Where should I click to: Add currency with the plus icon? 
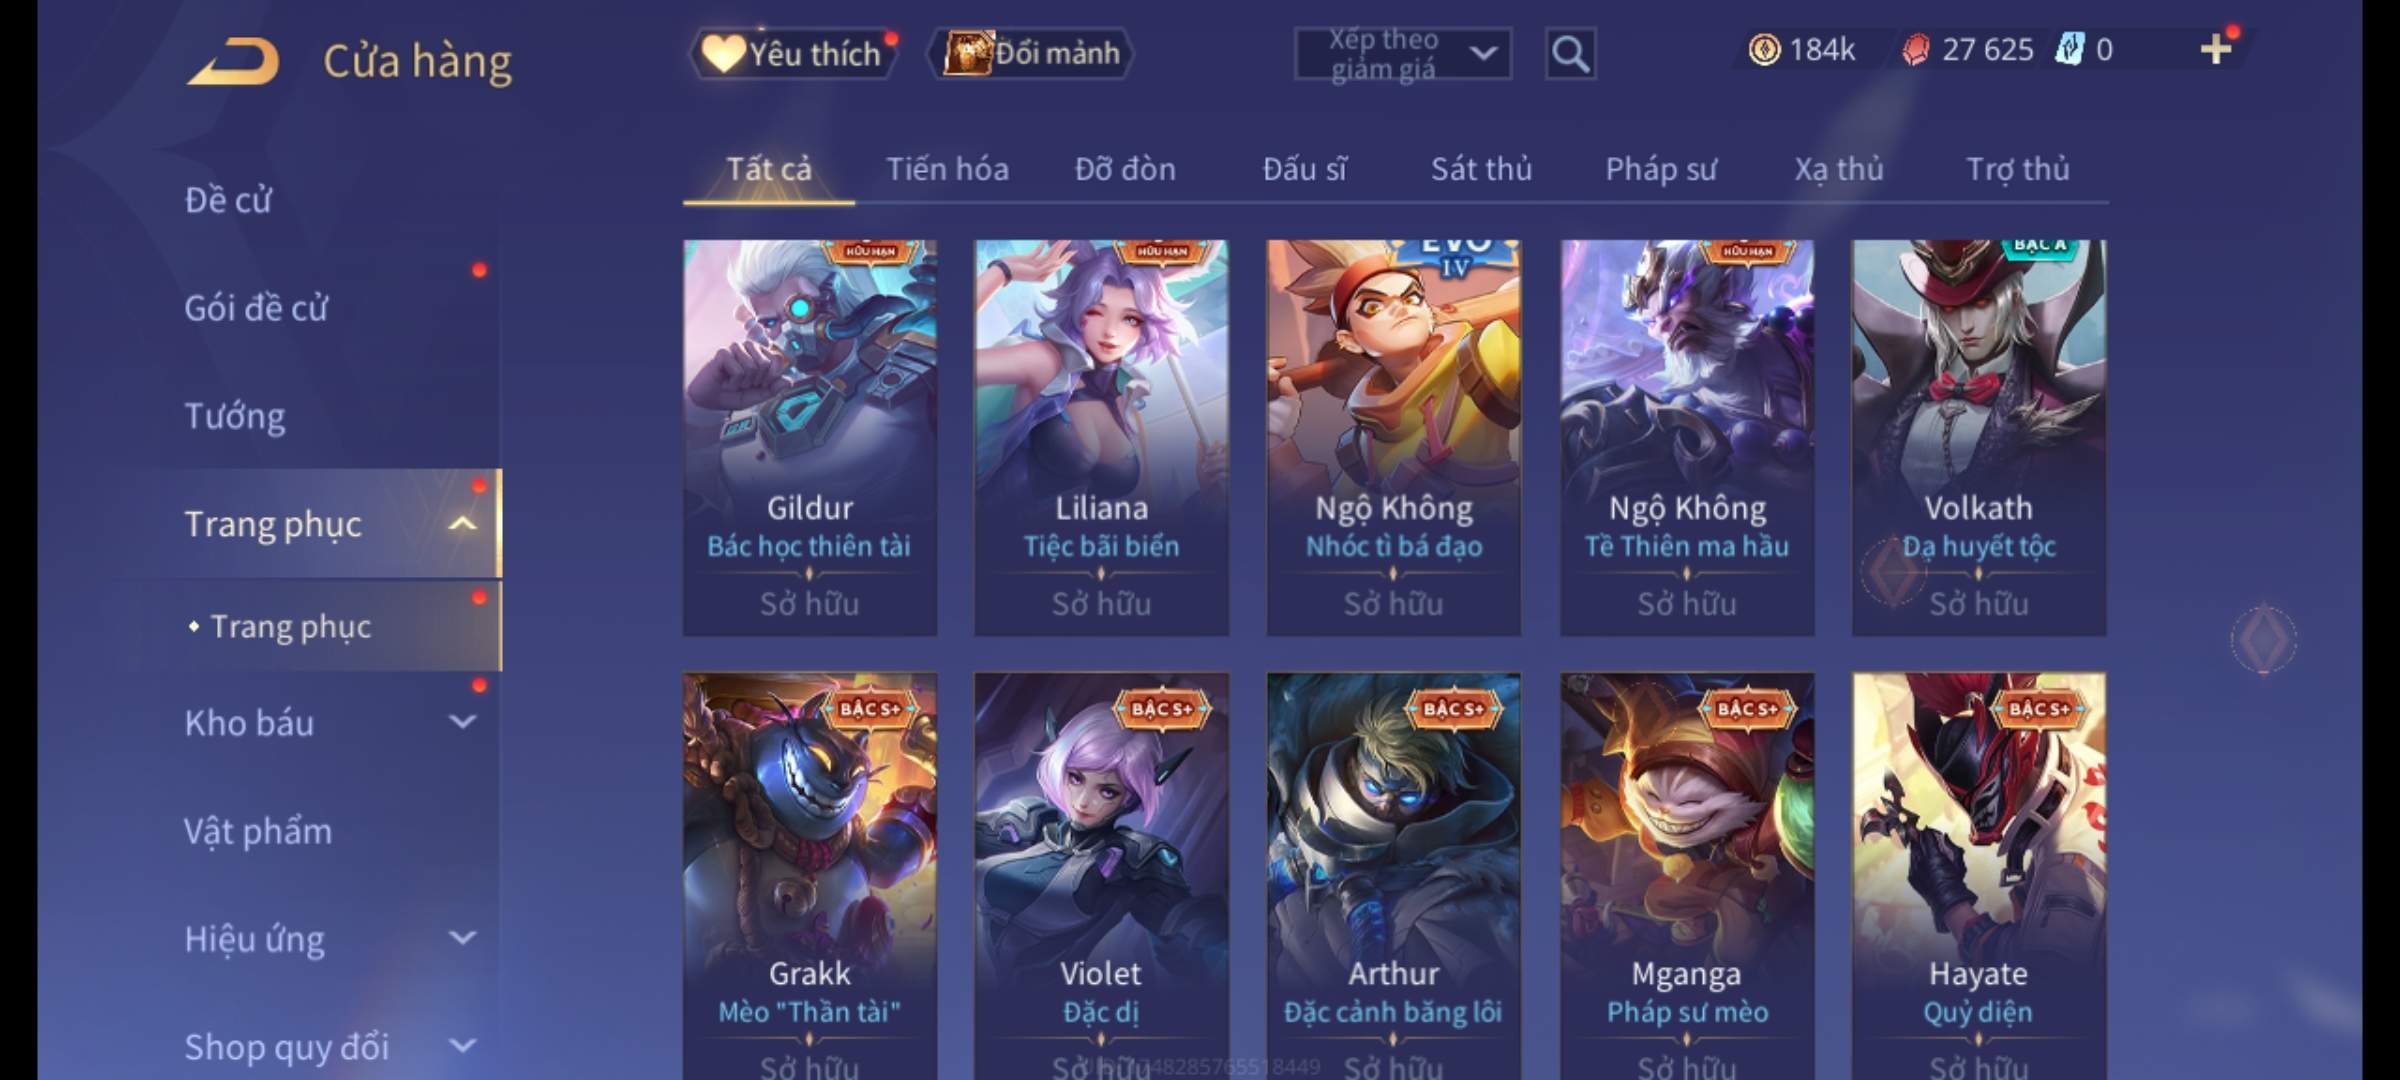[x=2216, y=49]
